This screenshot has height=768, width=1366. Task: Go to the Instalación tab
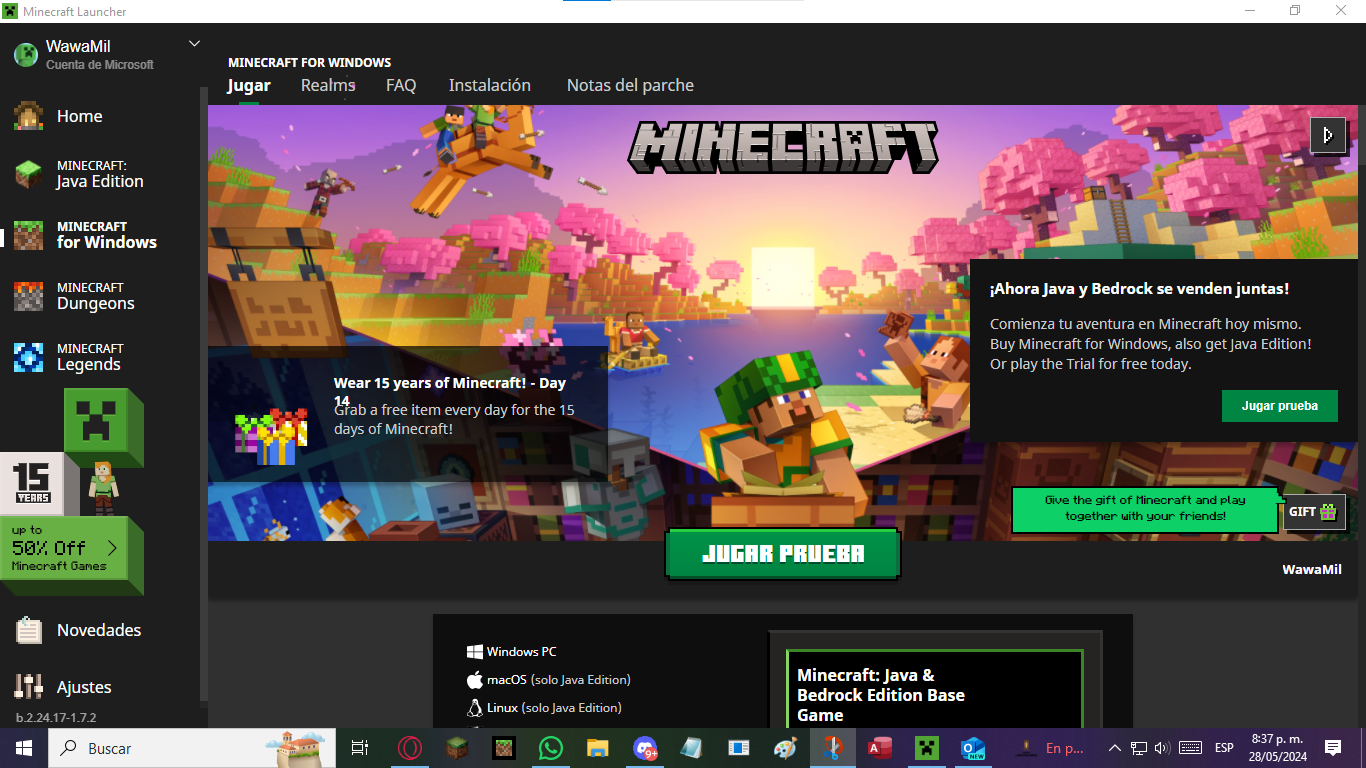coord(489,86)
